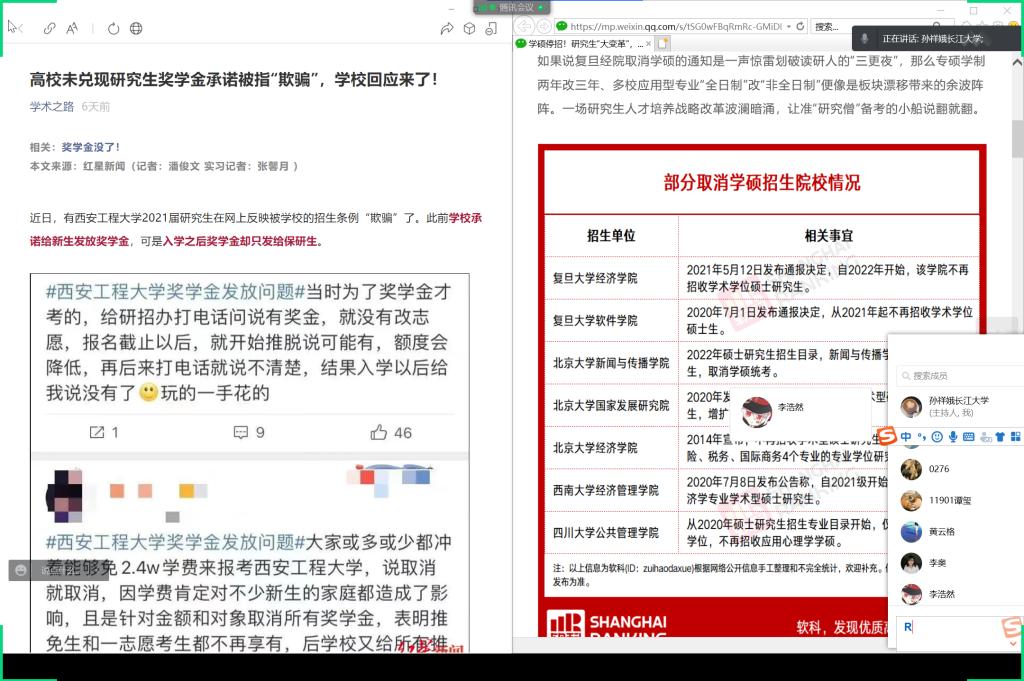This screenshot has height=681, width=1024.
Task: Open the Sogou soft keyboard icon
Action: [x=970, y=437]
